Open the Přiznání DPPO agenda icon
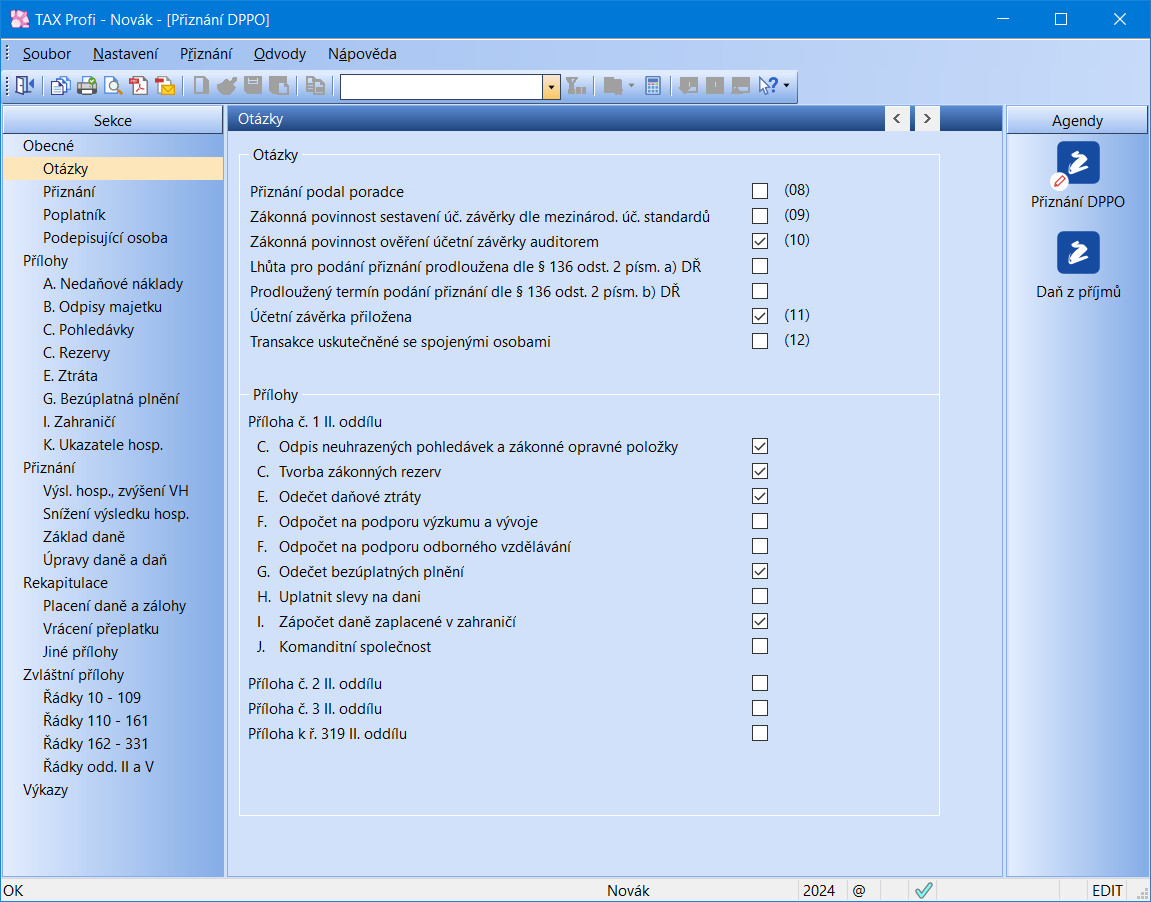The height and width of the screenshot is (902, 1151). [1078, 162]
